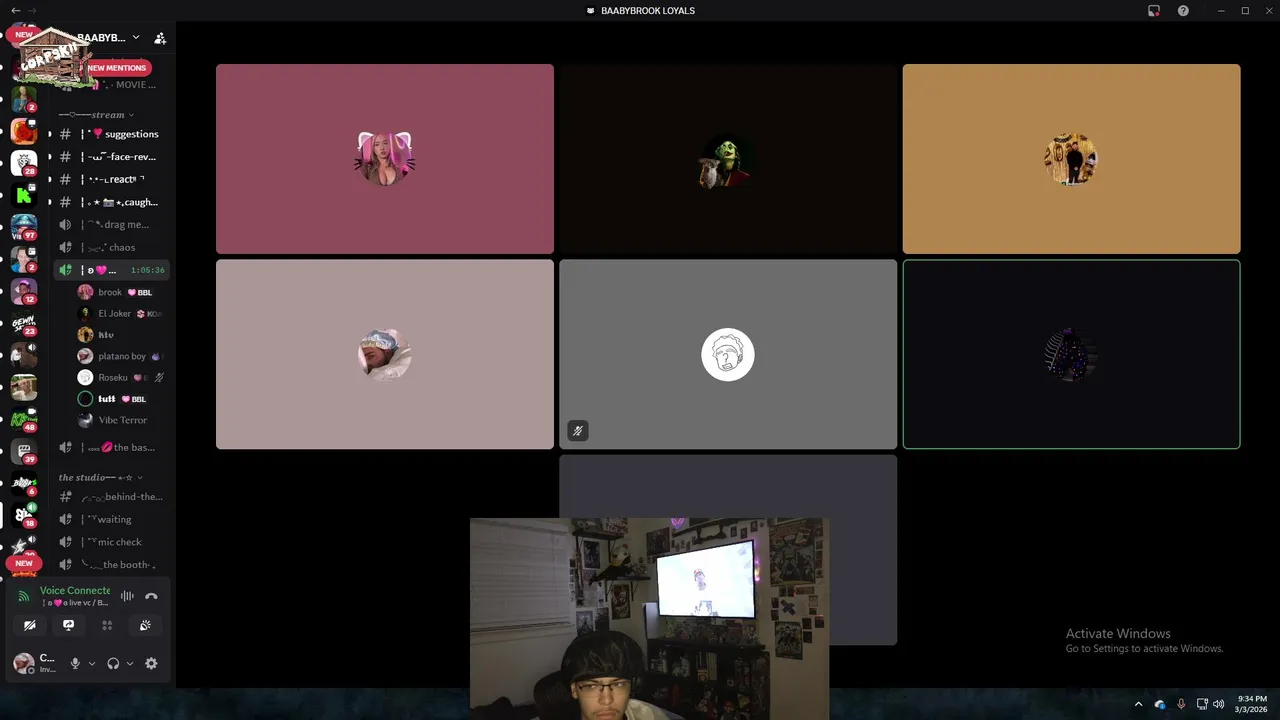Focus the tan tile with group photo avatar

1071,159
